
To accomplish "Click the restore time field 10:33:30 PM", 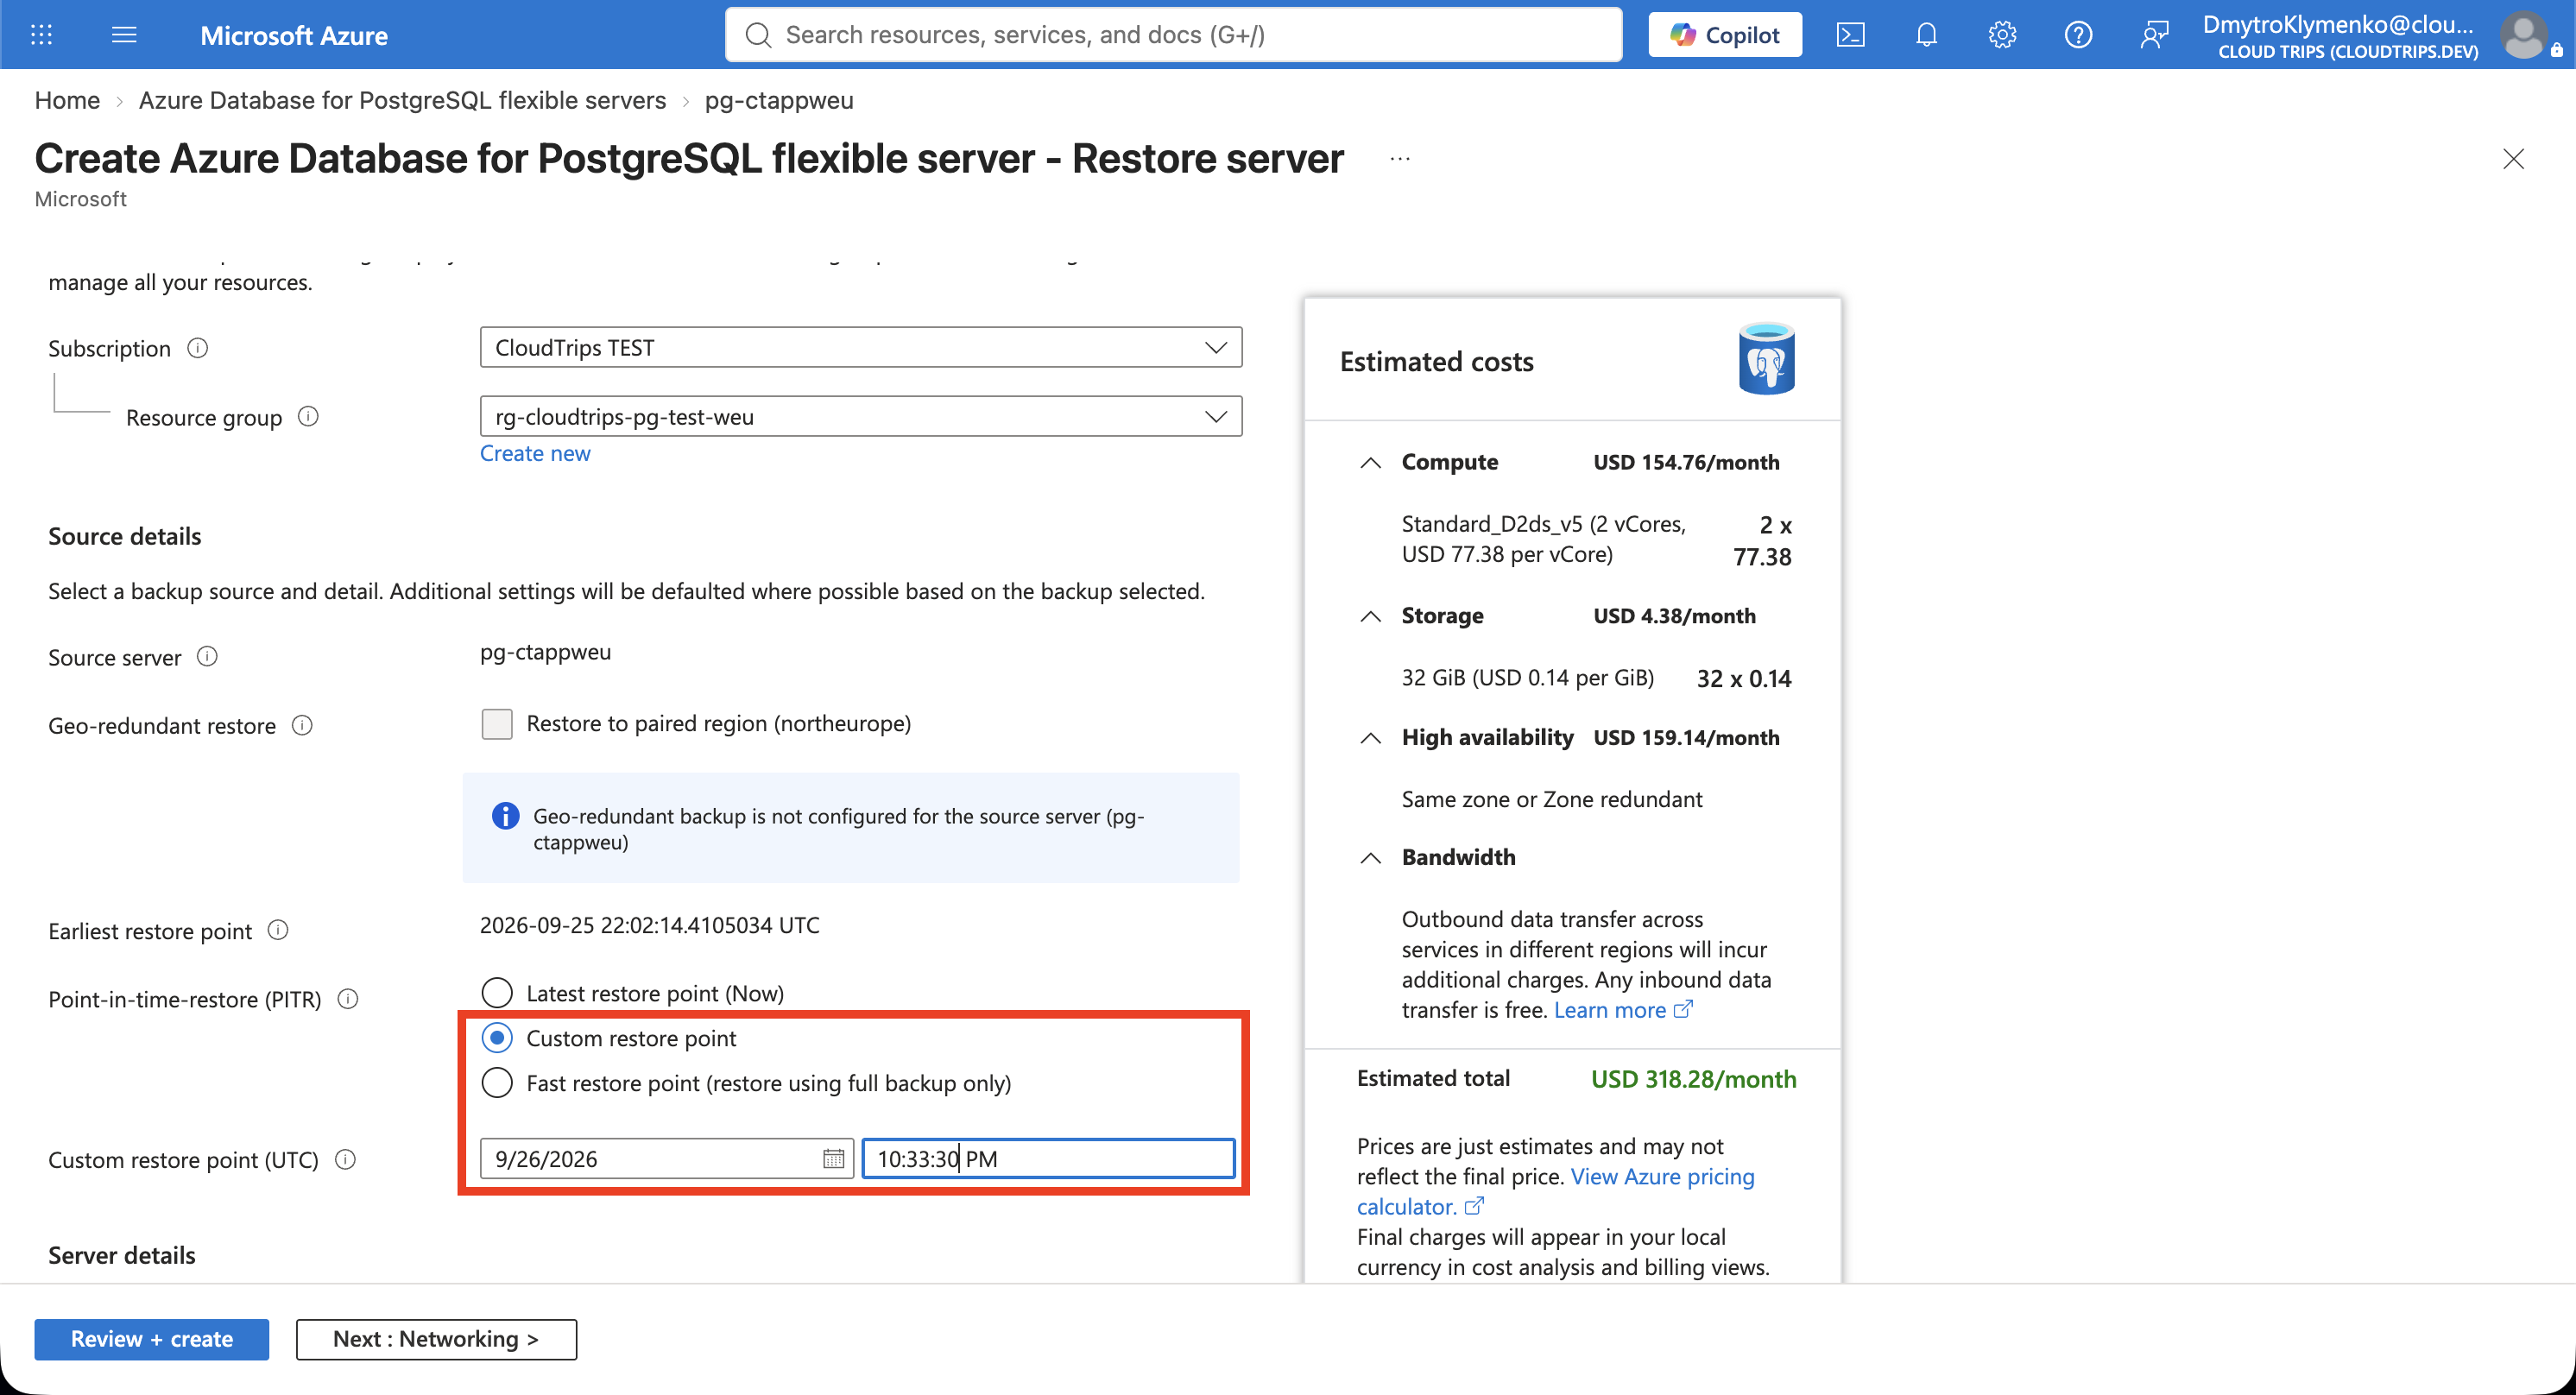I will pyautogui.click(x=1049, y=1158).
